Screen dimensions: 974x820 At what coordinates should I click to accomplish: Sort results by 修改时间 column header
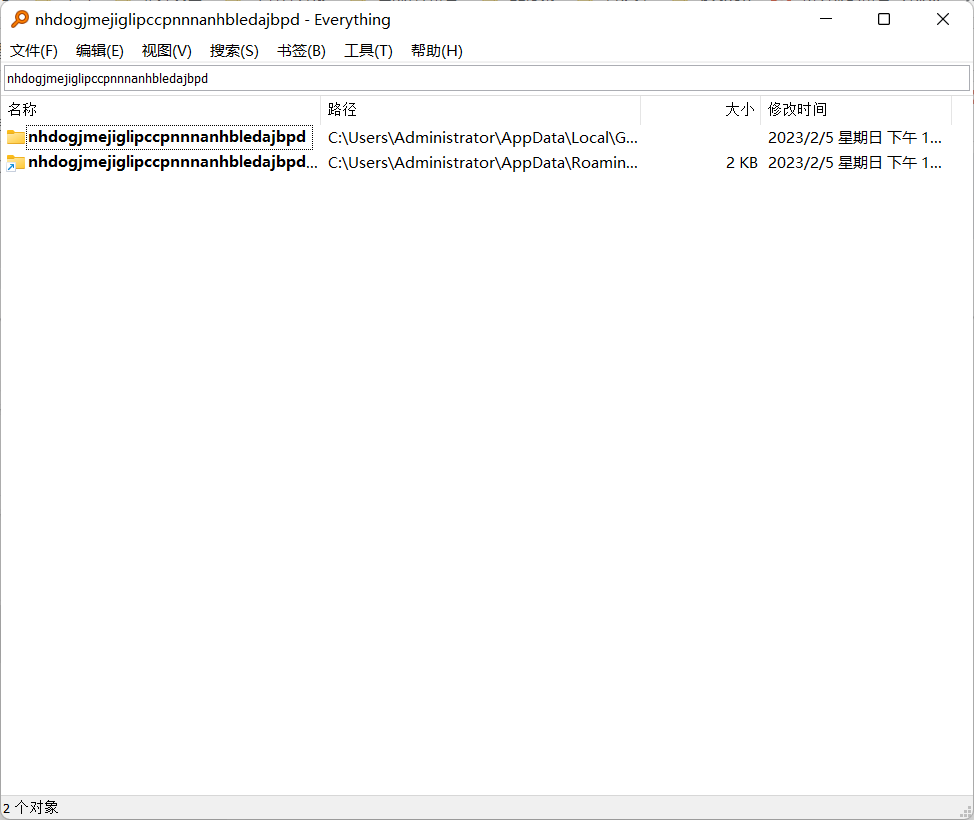tap(856, 110)
